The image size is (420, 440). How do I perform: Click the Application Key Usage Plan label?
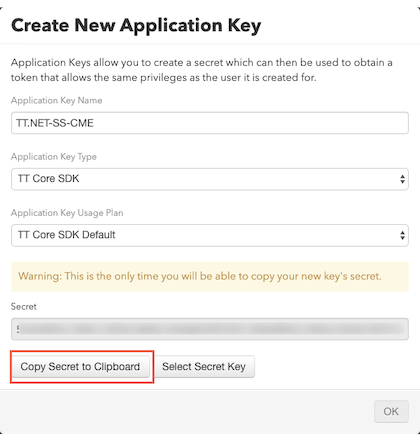pyautogui.click(x=67, y=213)
